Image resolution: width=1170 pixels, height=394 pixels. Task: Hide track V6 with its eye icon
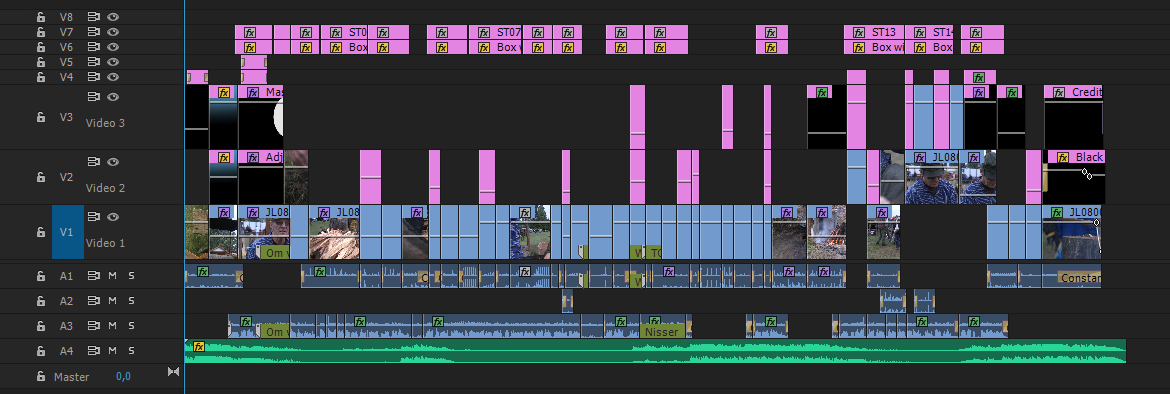tap(113, 47)
